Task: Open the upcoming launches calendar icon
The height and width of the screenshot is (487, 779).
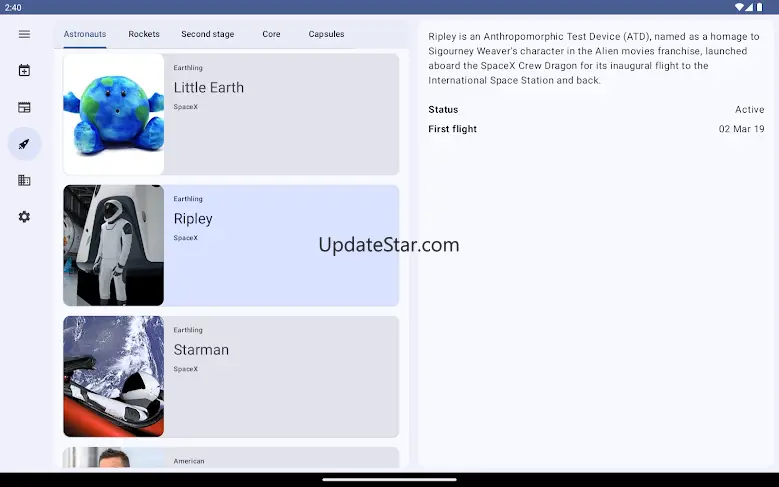Action: 24,71
